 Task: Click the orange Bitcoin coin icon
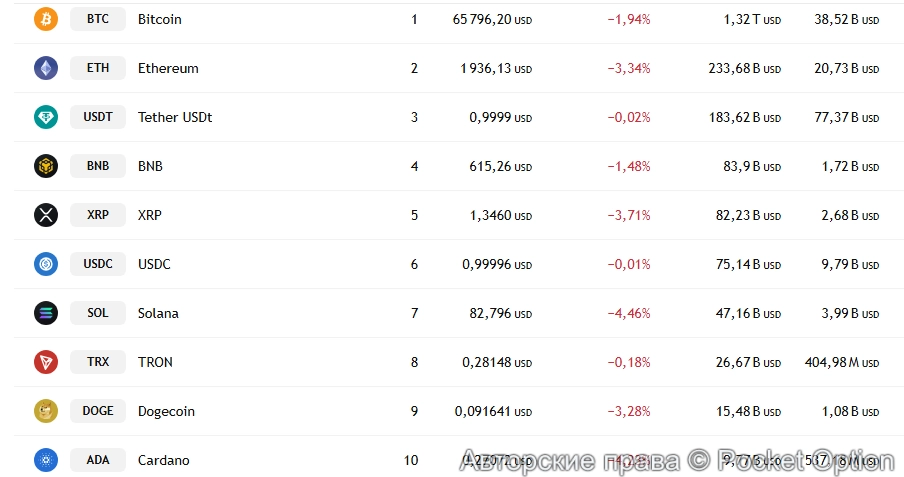(x=46, y=19)
